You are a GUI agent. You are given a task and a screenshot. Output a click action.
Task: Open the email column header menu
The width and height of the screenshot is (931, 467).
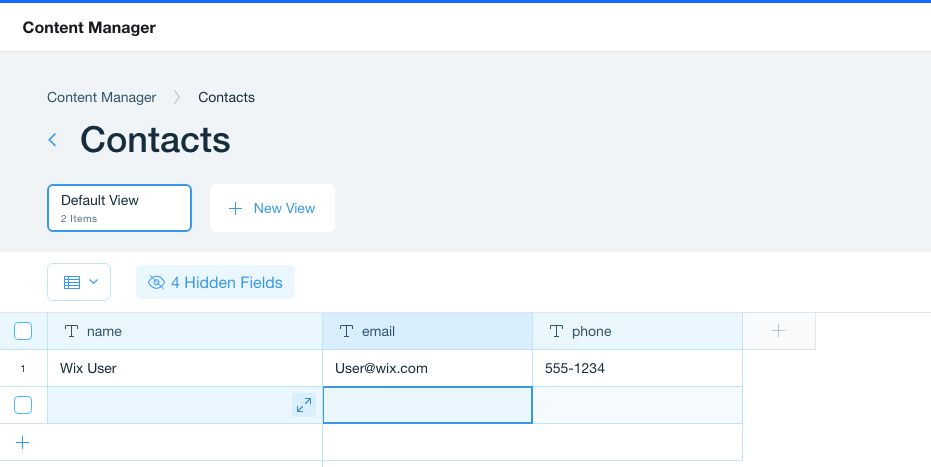point(428,331)
